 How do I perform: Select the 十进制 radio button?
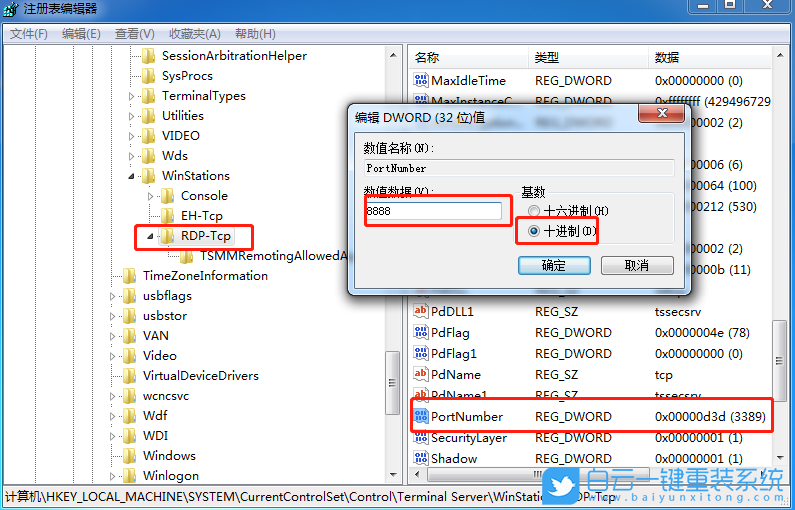point(533,231)
